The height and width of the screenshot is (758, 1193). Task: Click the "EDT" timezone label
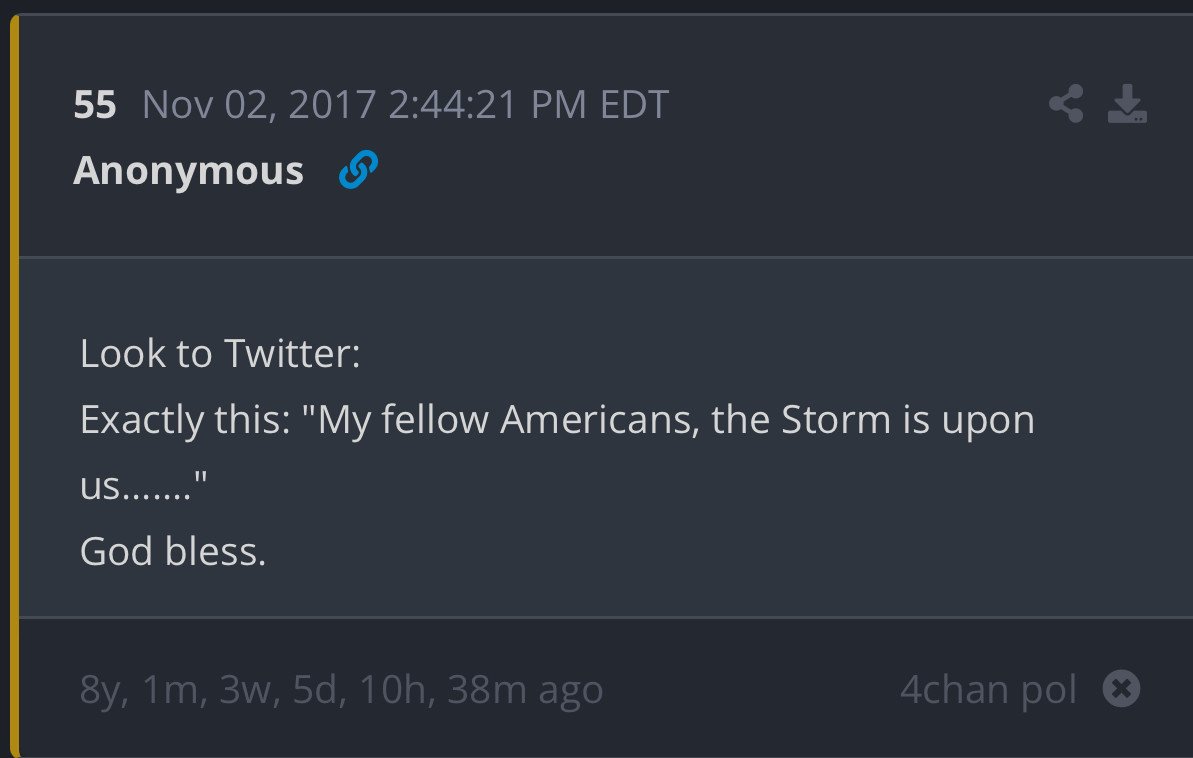(634, 104)
